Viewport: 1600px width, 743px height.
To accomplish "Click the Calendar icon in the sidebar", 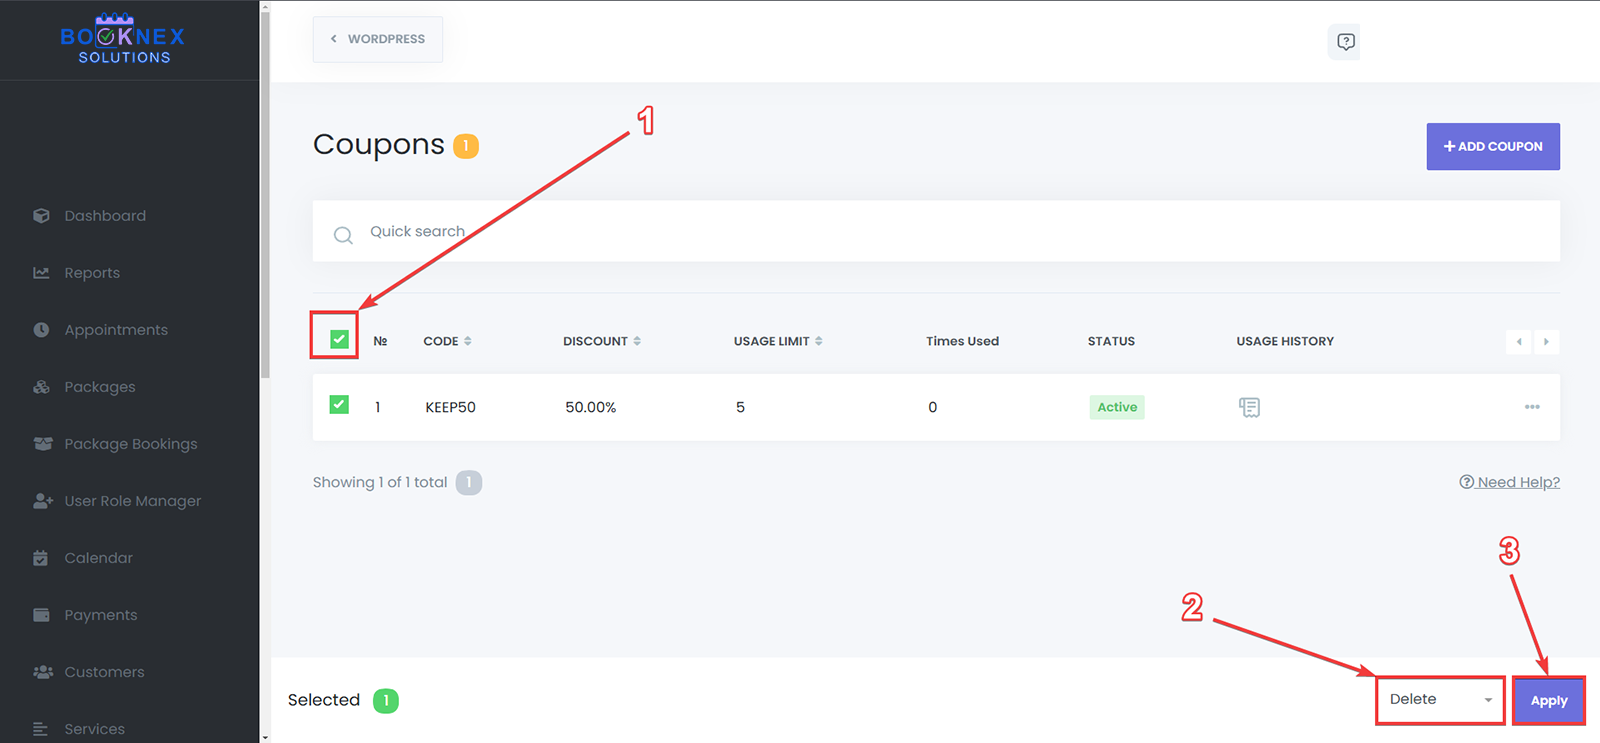I will [41, 558].
